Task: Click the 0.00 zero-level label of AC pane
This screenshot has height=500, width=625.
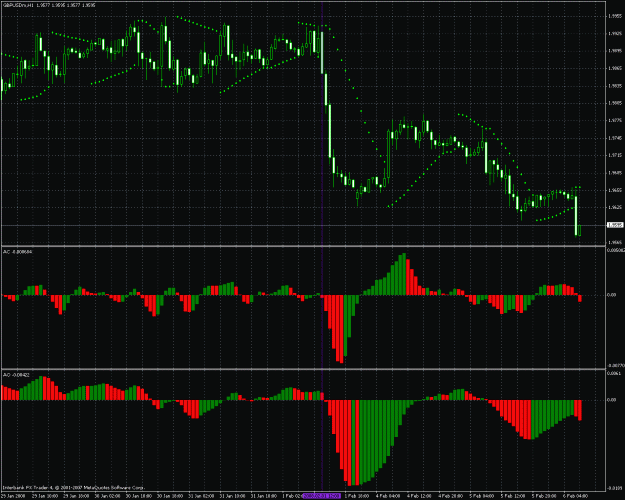Action: click(x=612, y=295)
